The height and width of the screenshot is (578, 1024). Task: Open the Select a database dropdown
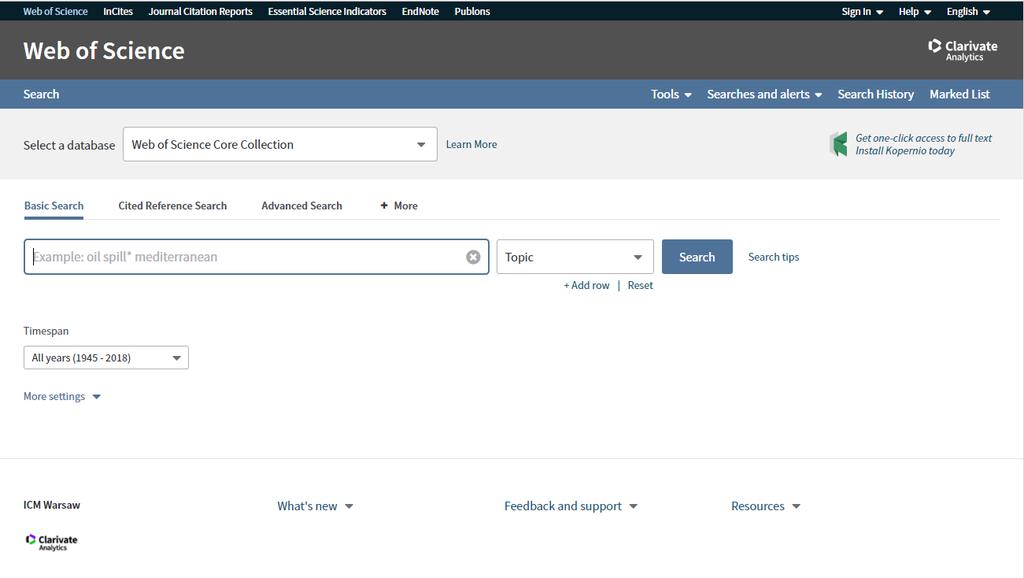[x=280, y=144]
